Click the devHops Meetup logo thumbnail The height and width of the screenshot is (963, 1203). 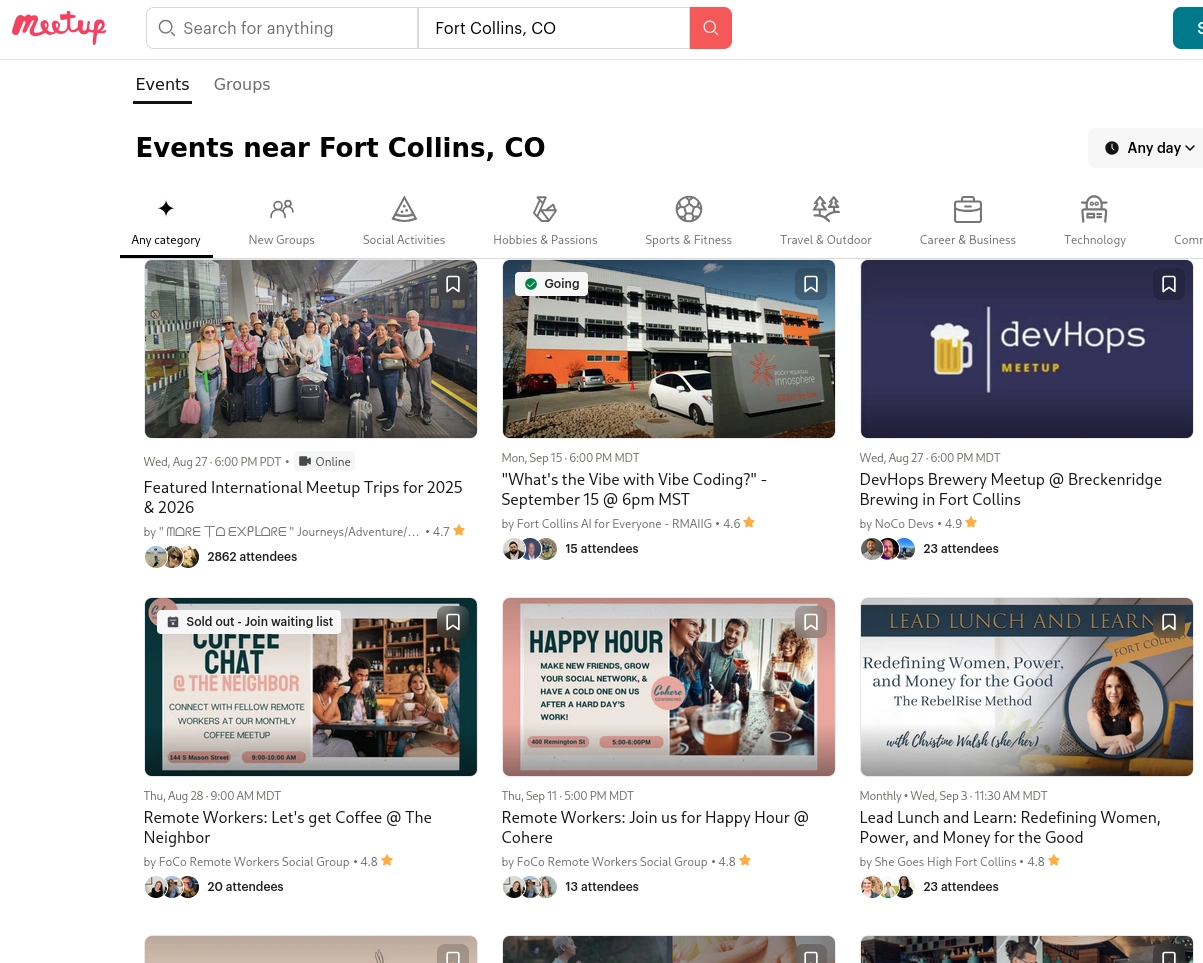pos(1027,349)
